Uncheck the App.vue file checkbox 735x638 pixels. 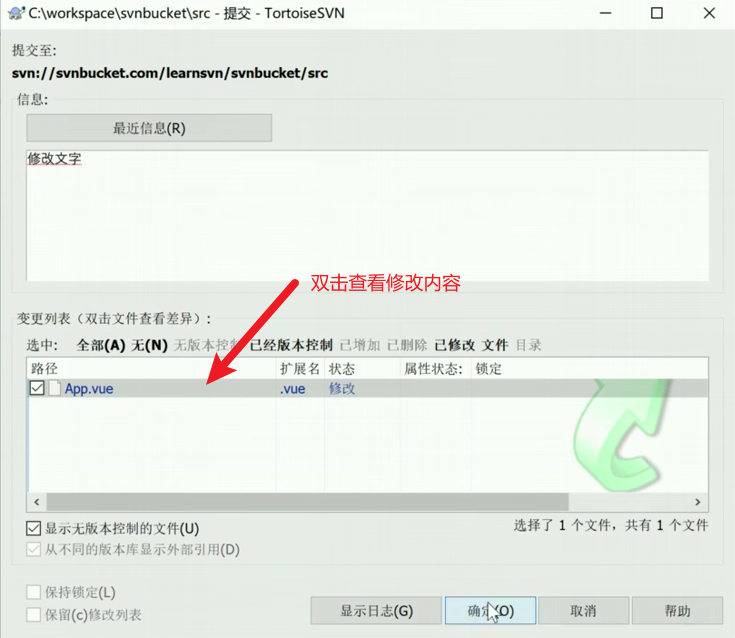[37, 388]
